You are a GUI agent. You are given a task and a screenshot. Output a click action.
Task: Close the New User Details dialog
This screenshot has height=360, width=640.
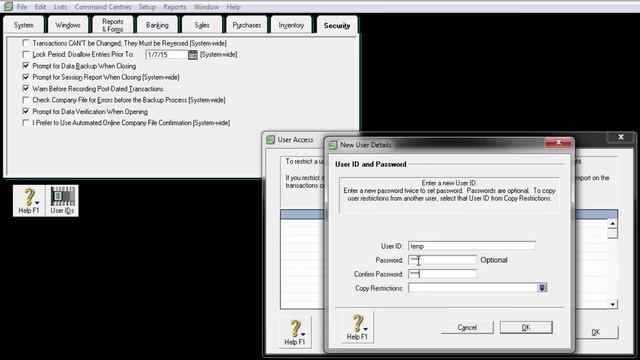click(x=558, y=142)
